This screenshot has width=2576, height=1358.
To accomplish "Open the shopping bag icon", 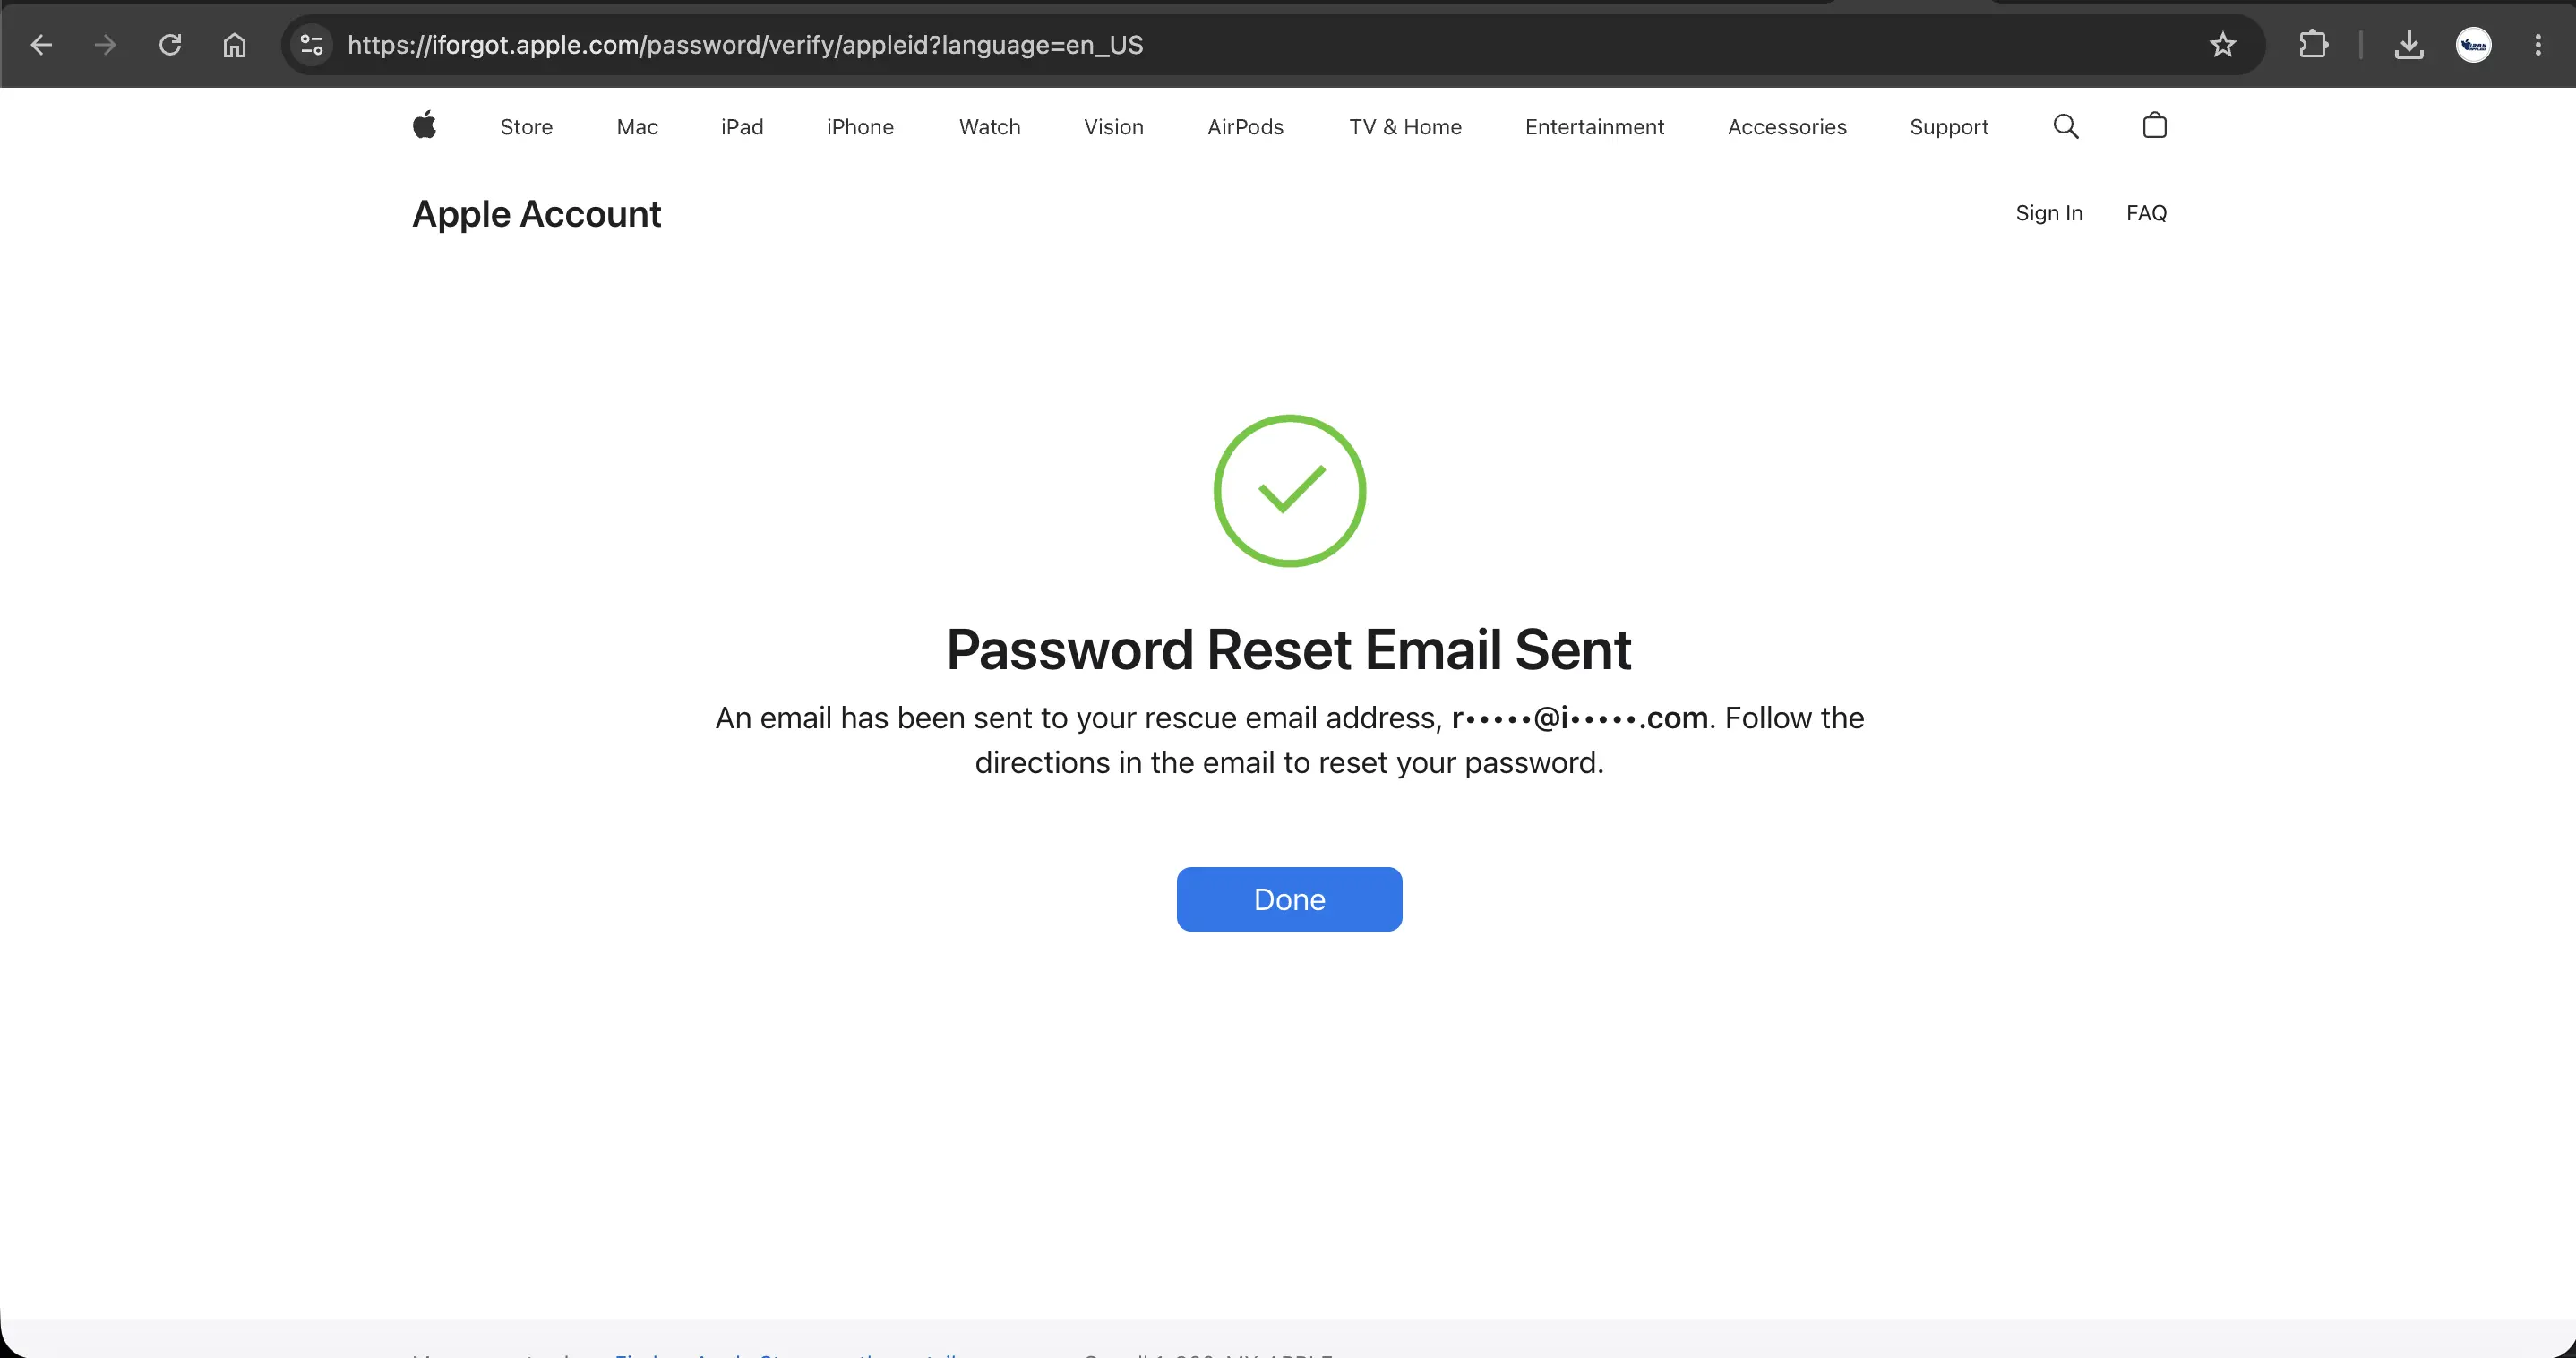I will (2154, 125).
